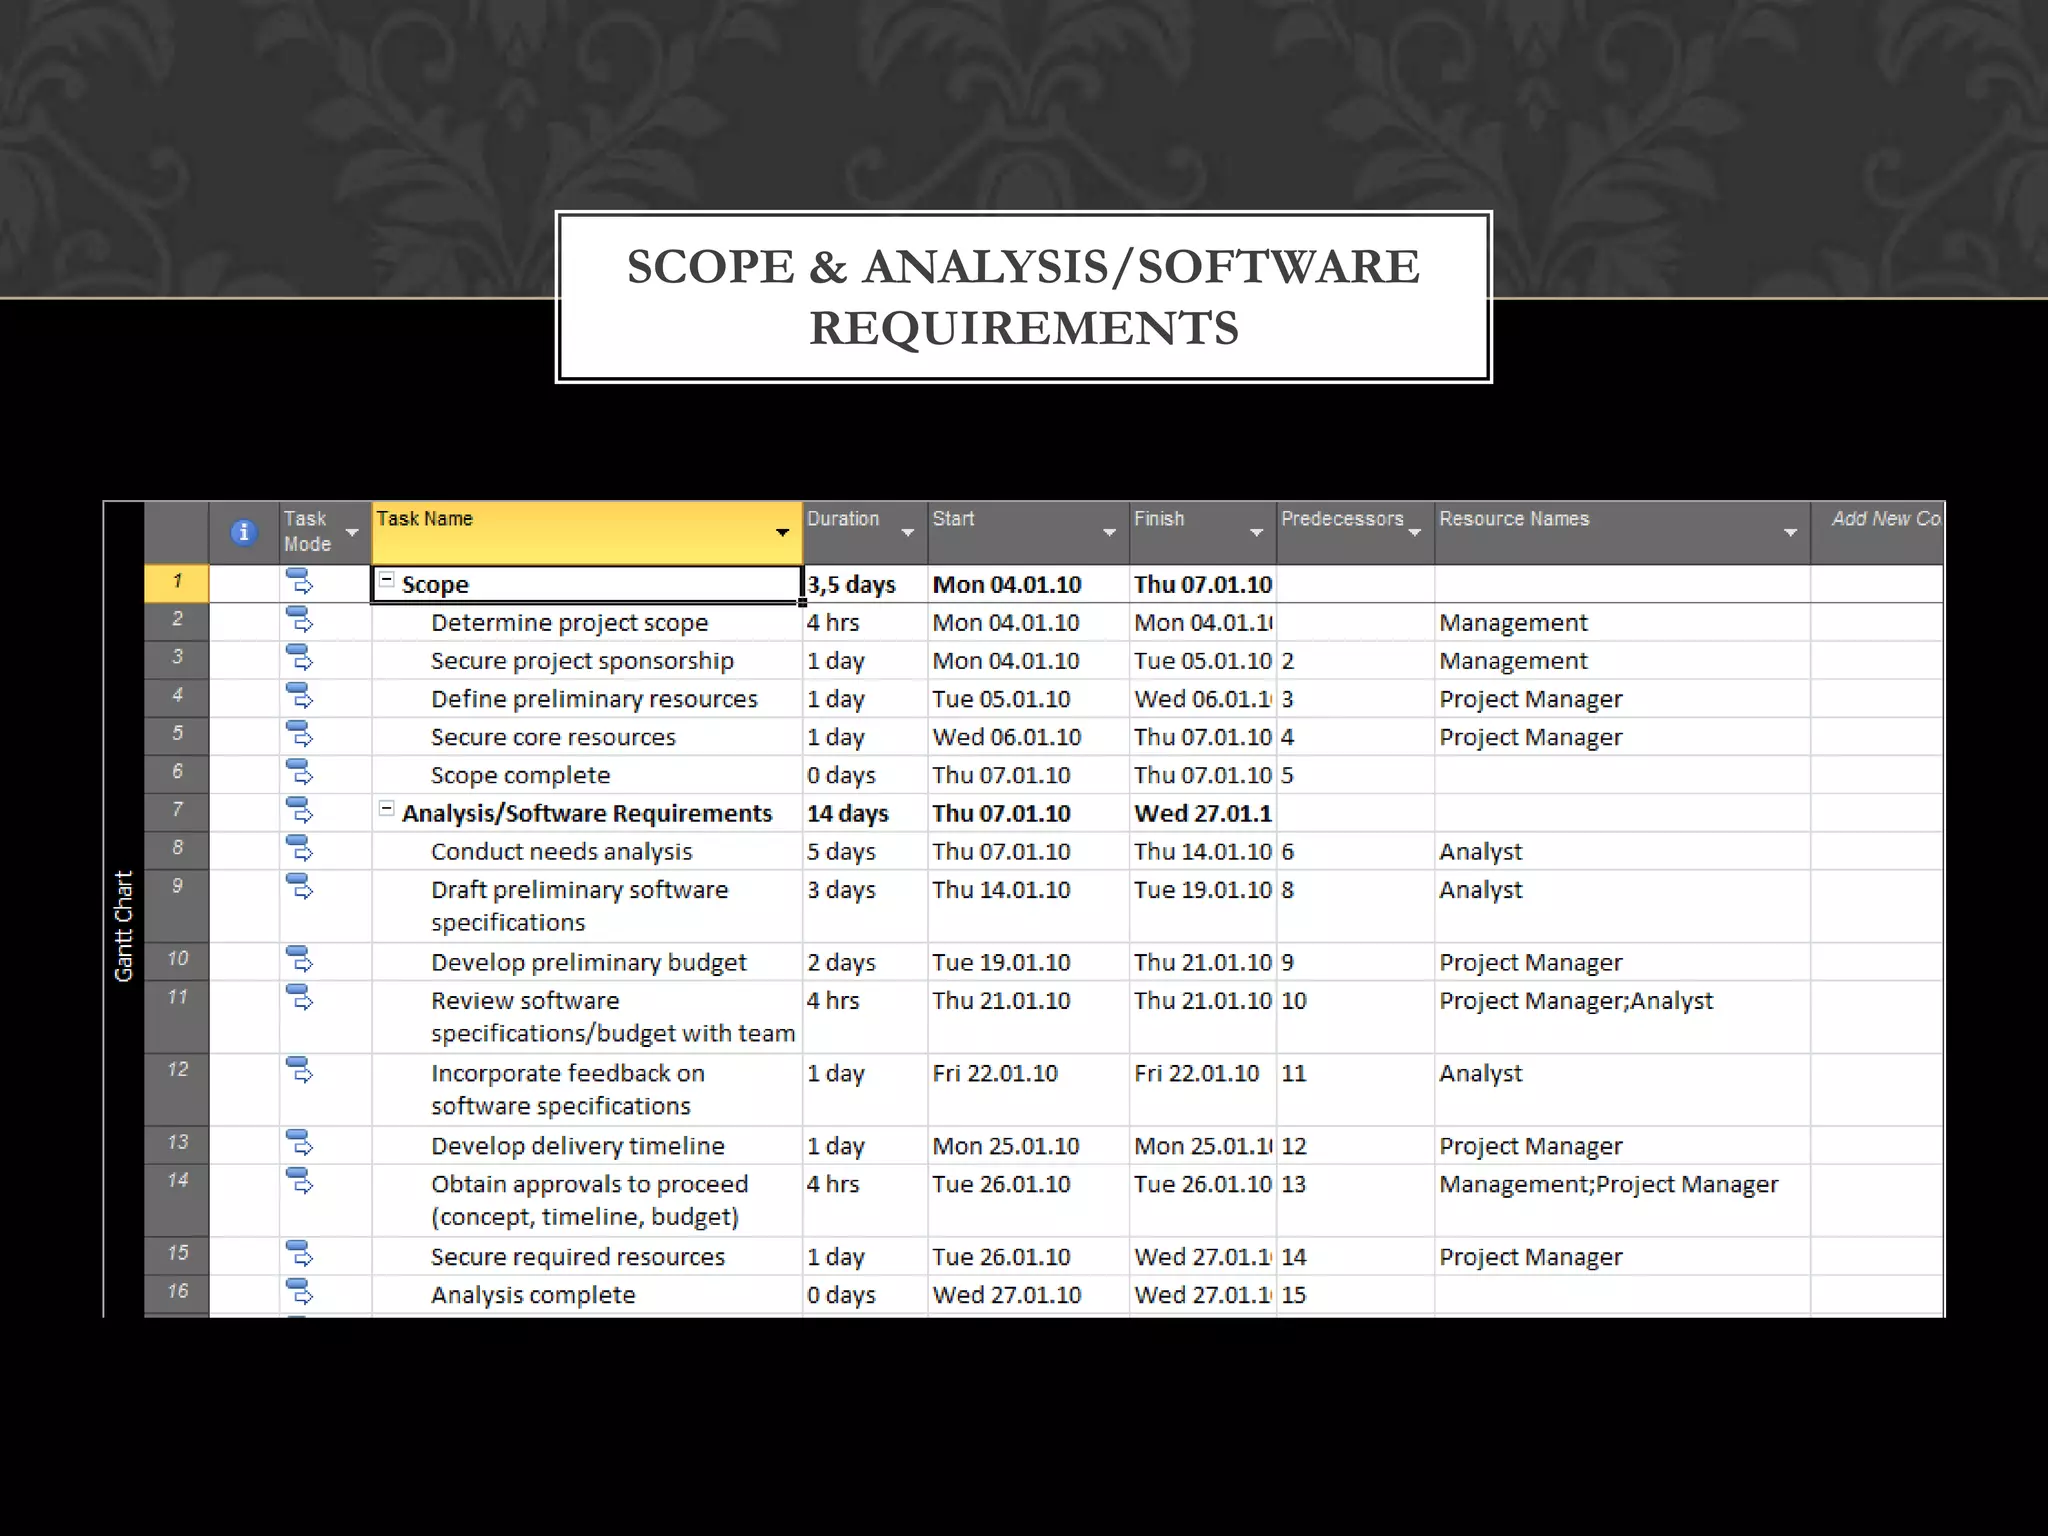Click task mode icon for Incorporate feedback row

(299, 1070)
